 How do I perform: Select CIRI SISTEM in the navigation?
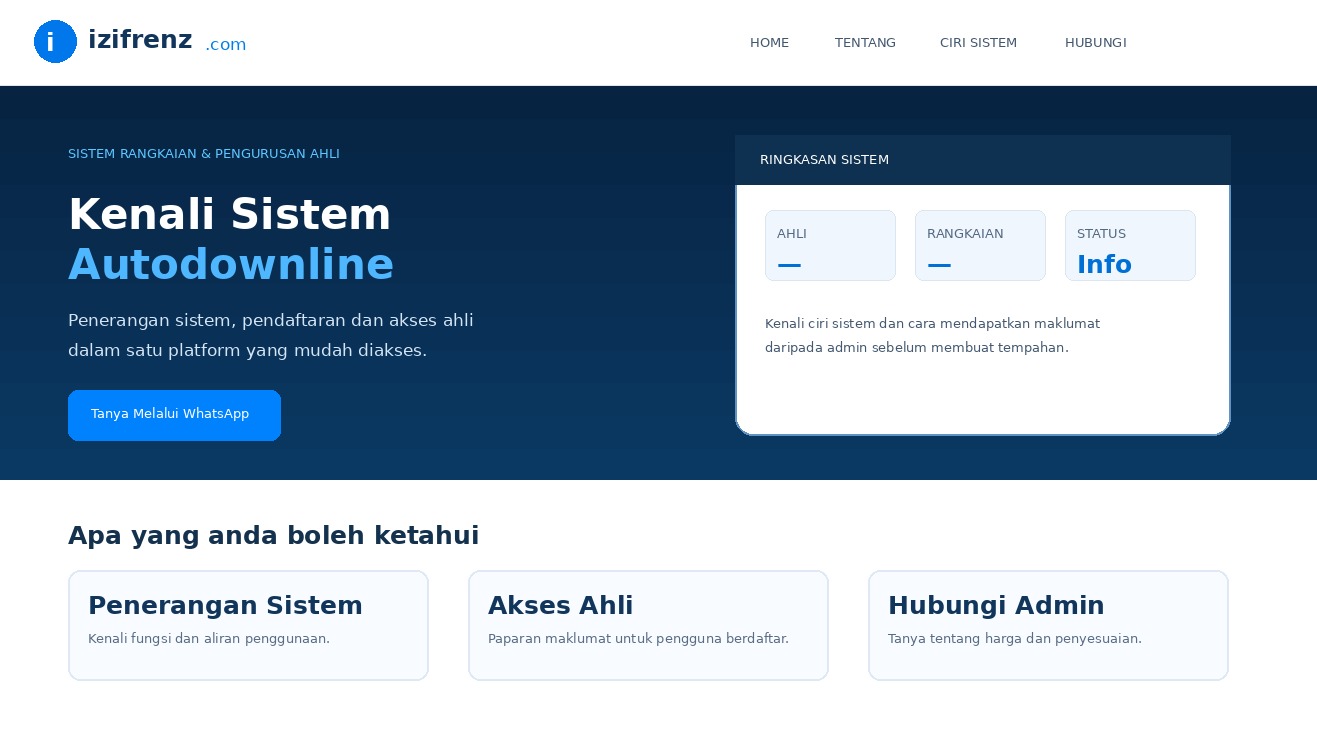coord(978,43)
